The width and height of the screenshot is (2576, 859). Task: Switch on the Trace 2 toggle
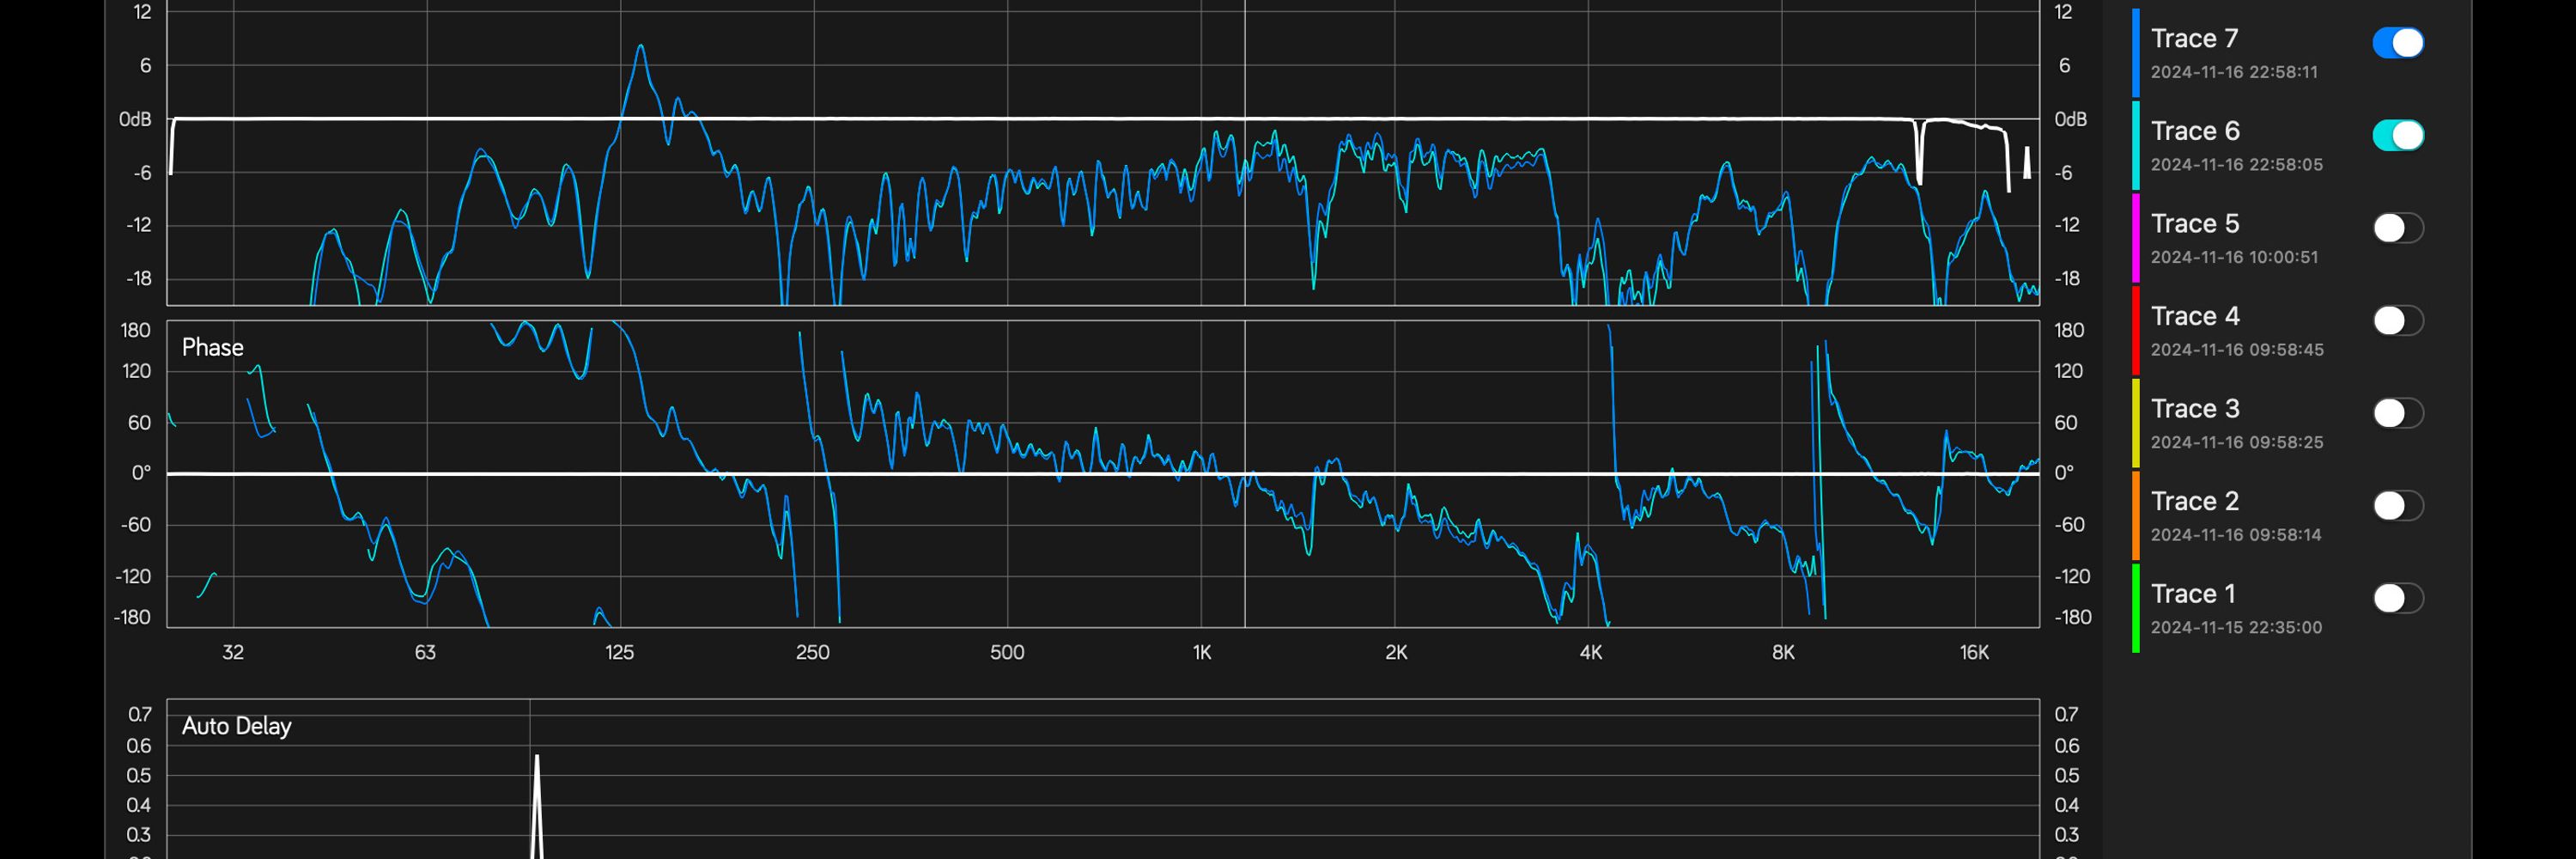tap(2398, 505)
